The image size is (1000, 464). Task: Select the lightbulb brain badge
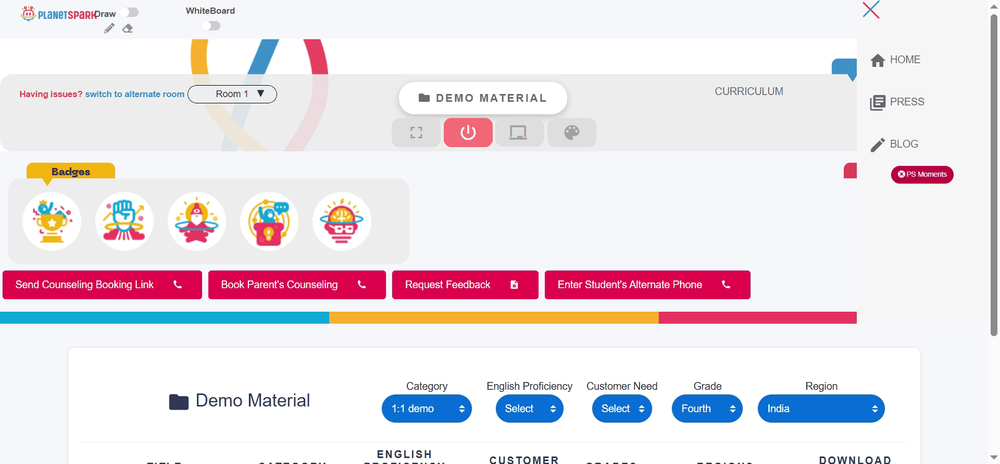[x=342, y=221]
